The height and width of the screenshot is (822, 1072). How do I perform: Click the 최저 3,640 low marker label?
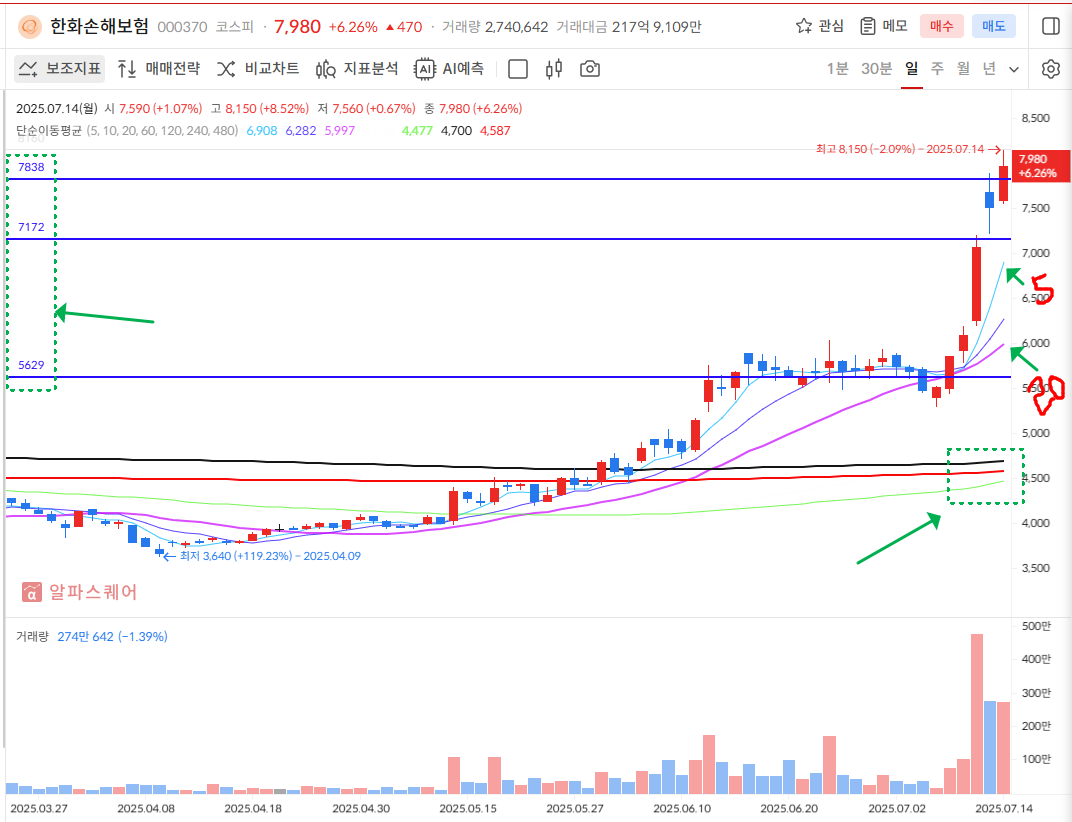tap(262, 556)
